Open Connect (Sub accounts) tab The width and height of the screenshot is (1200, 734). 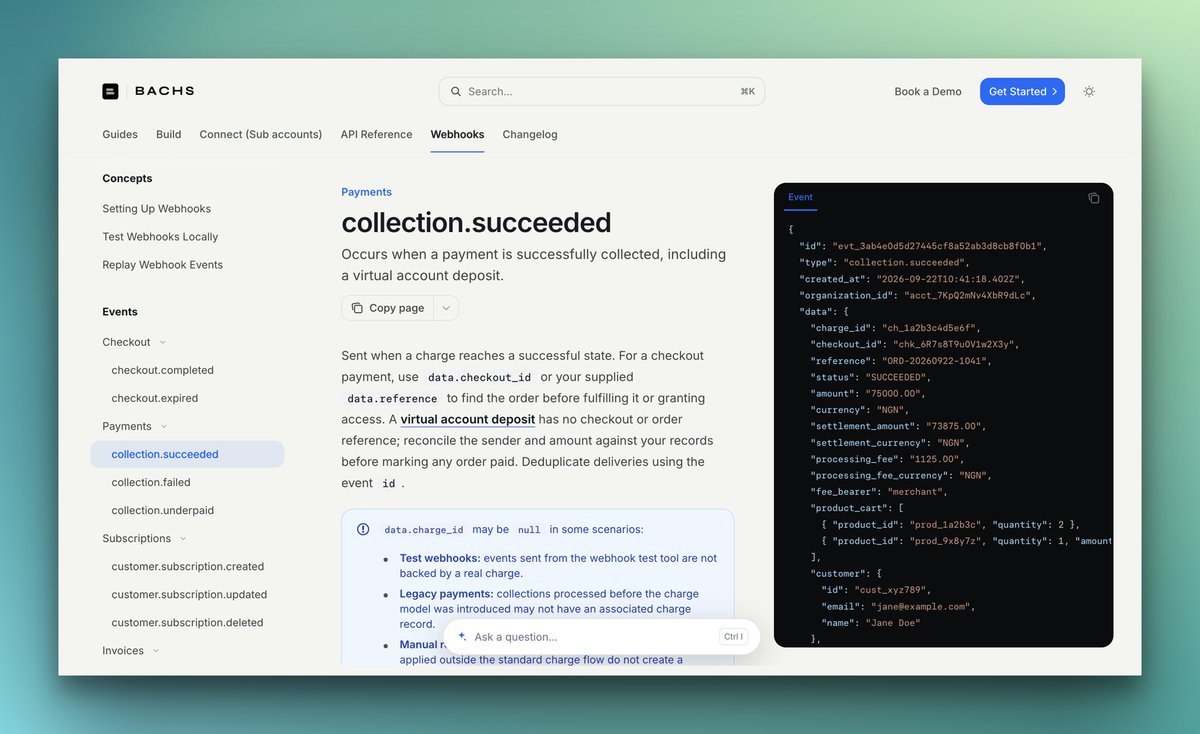(x=261, y=134)
